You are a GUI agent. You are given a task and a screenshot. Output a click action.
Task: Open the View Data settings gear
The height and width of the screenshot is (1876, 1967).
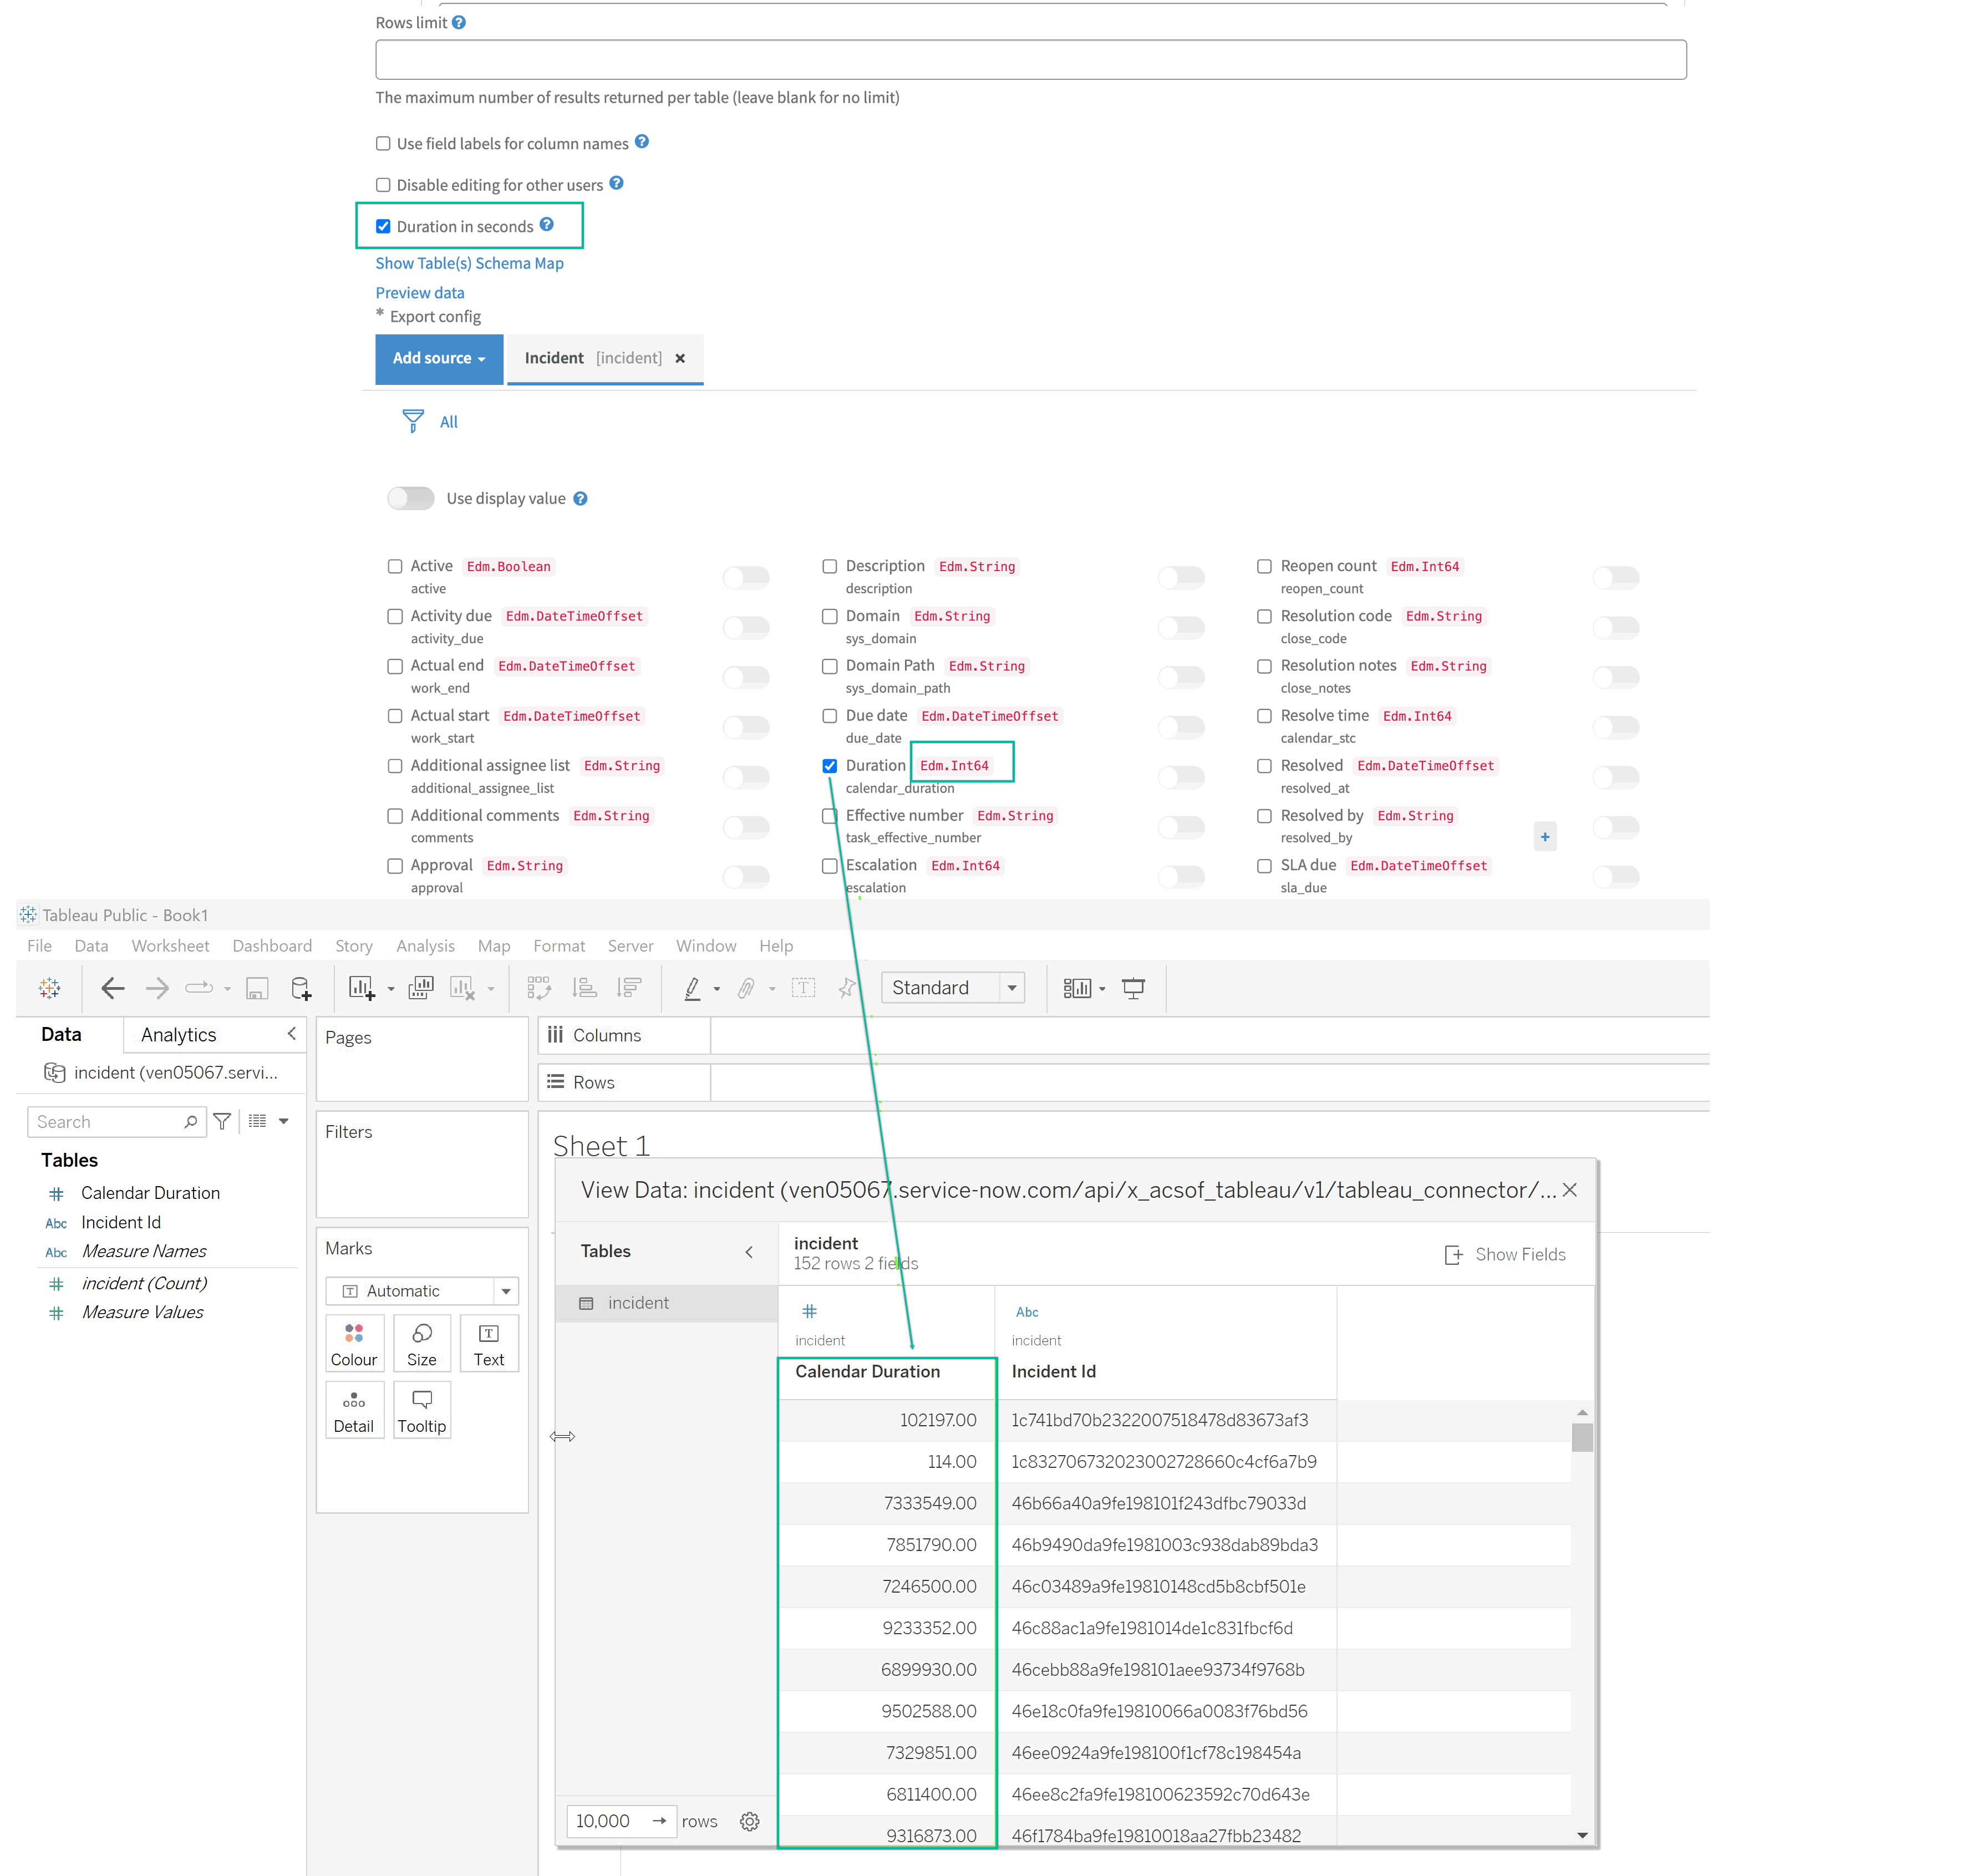coord(749,1821)
